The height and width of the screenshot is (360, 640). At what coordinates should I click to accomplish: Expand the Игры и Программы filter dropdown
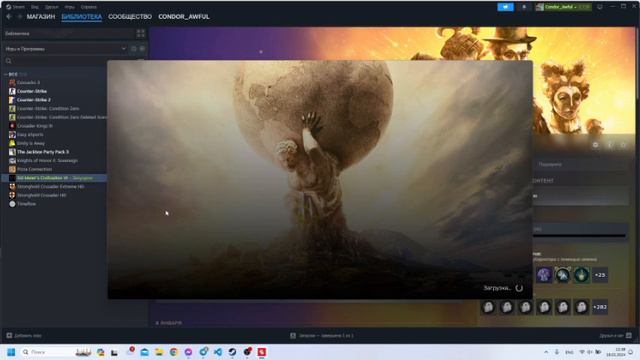65,49
